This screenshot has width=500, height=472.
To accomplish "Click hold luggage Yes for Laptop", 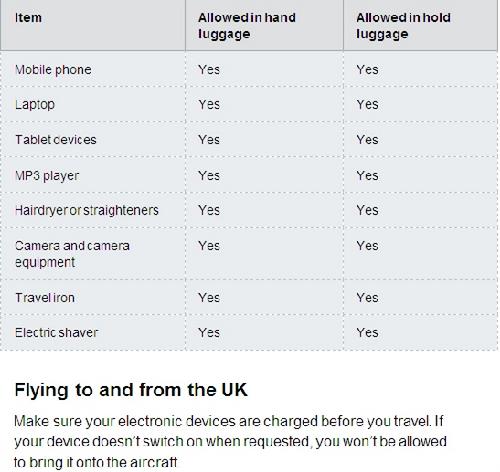I will (367, 105).
